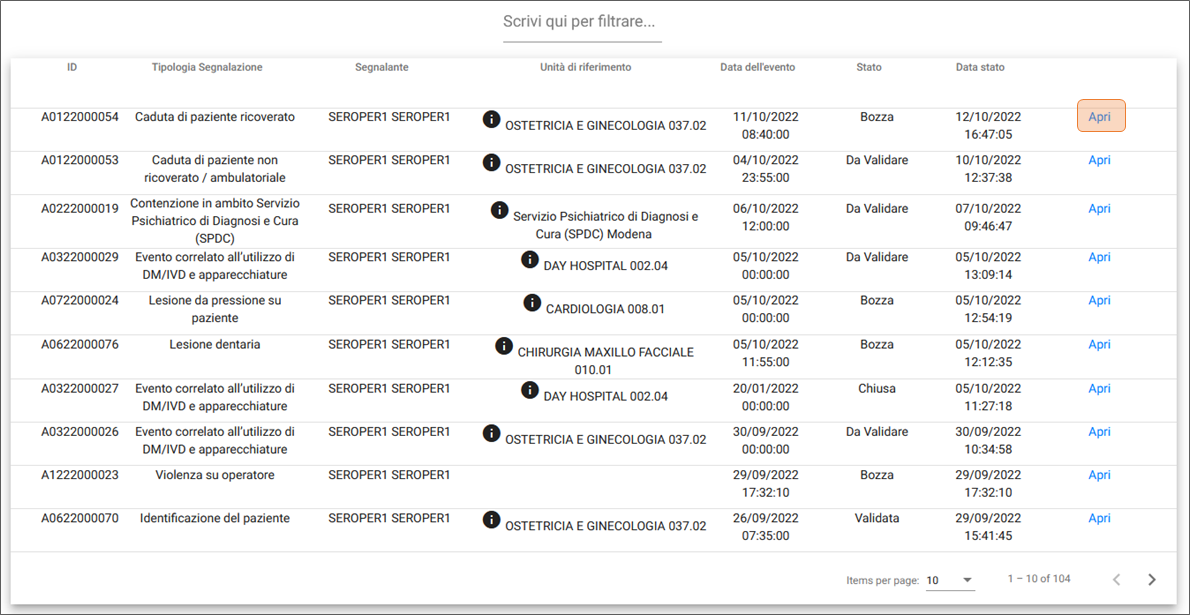Open Violenza su operatore report via Apri
The image size is (1190, 615).
(1099, 475)
